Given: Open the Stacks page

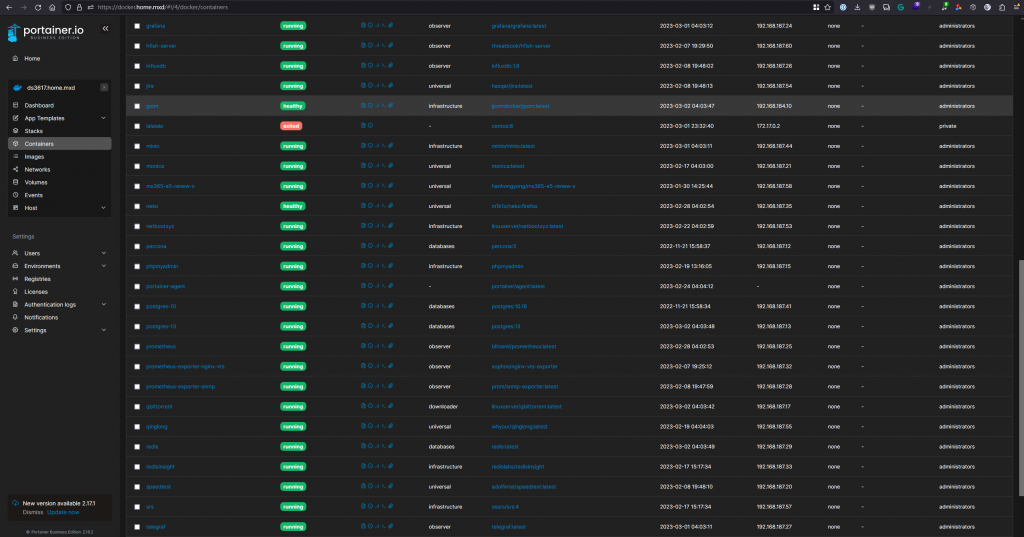Looking at the screenshot, I should [33, 131].
